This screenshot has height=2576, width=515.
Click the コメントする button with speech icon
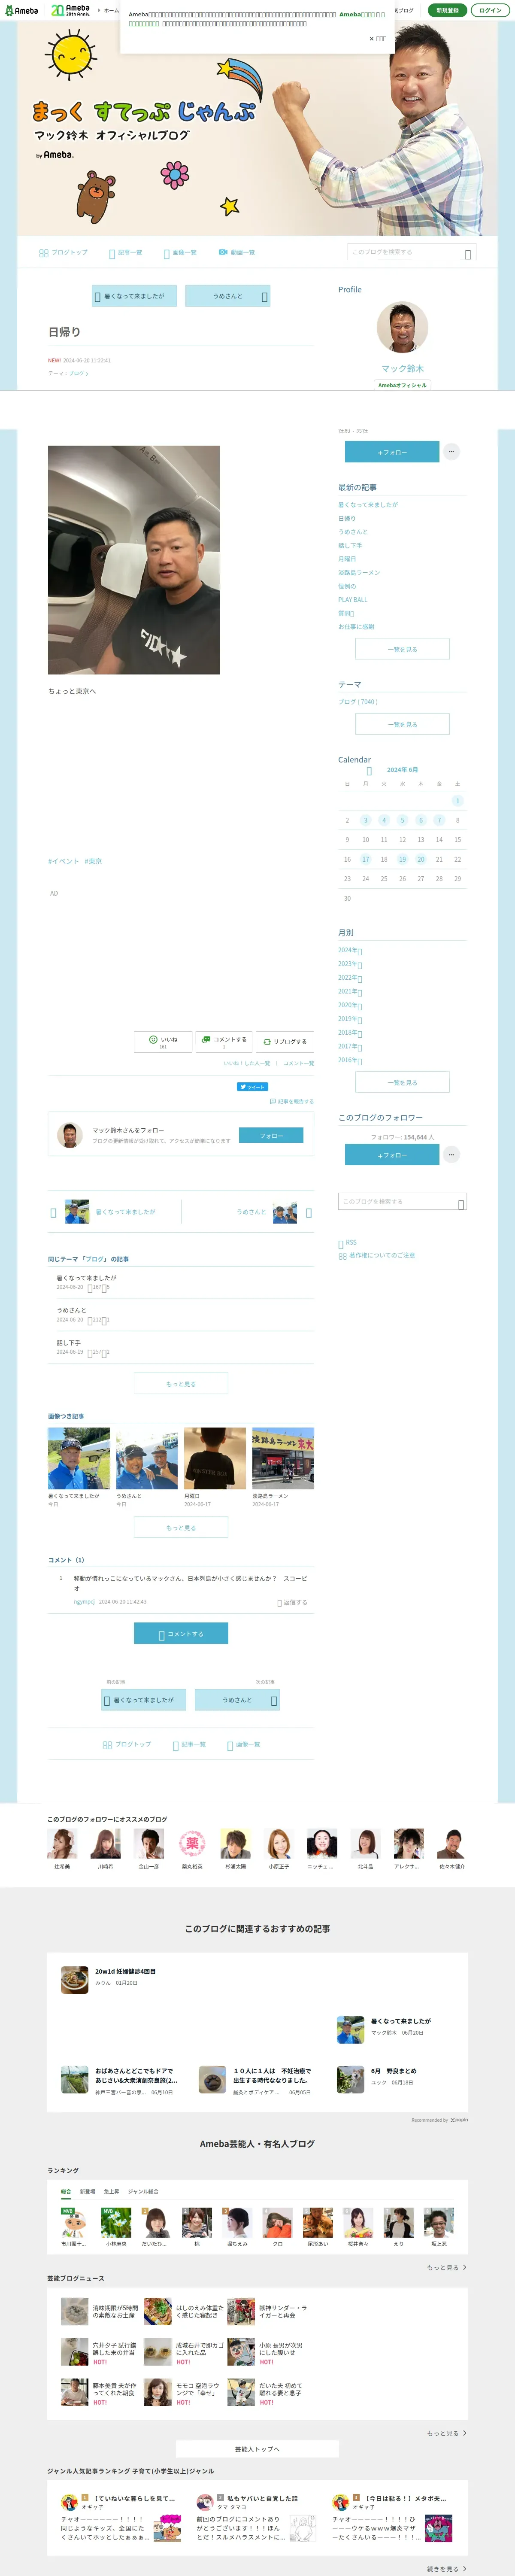pyautogui.click(x=224, y=1042)
